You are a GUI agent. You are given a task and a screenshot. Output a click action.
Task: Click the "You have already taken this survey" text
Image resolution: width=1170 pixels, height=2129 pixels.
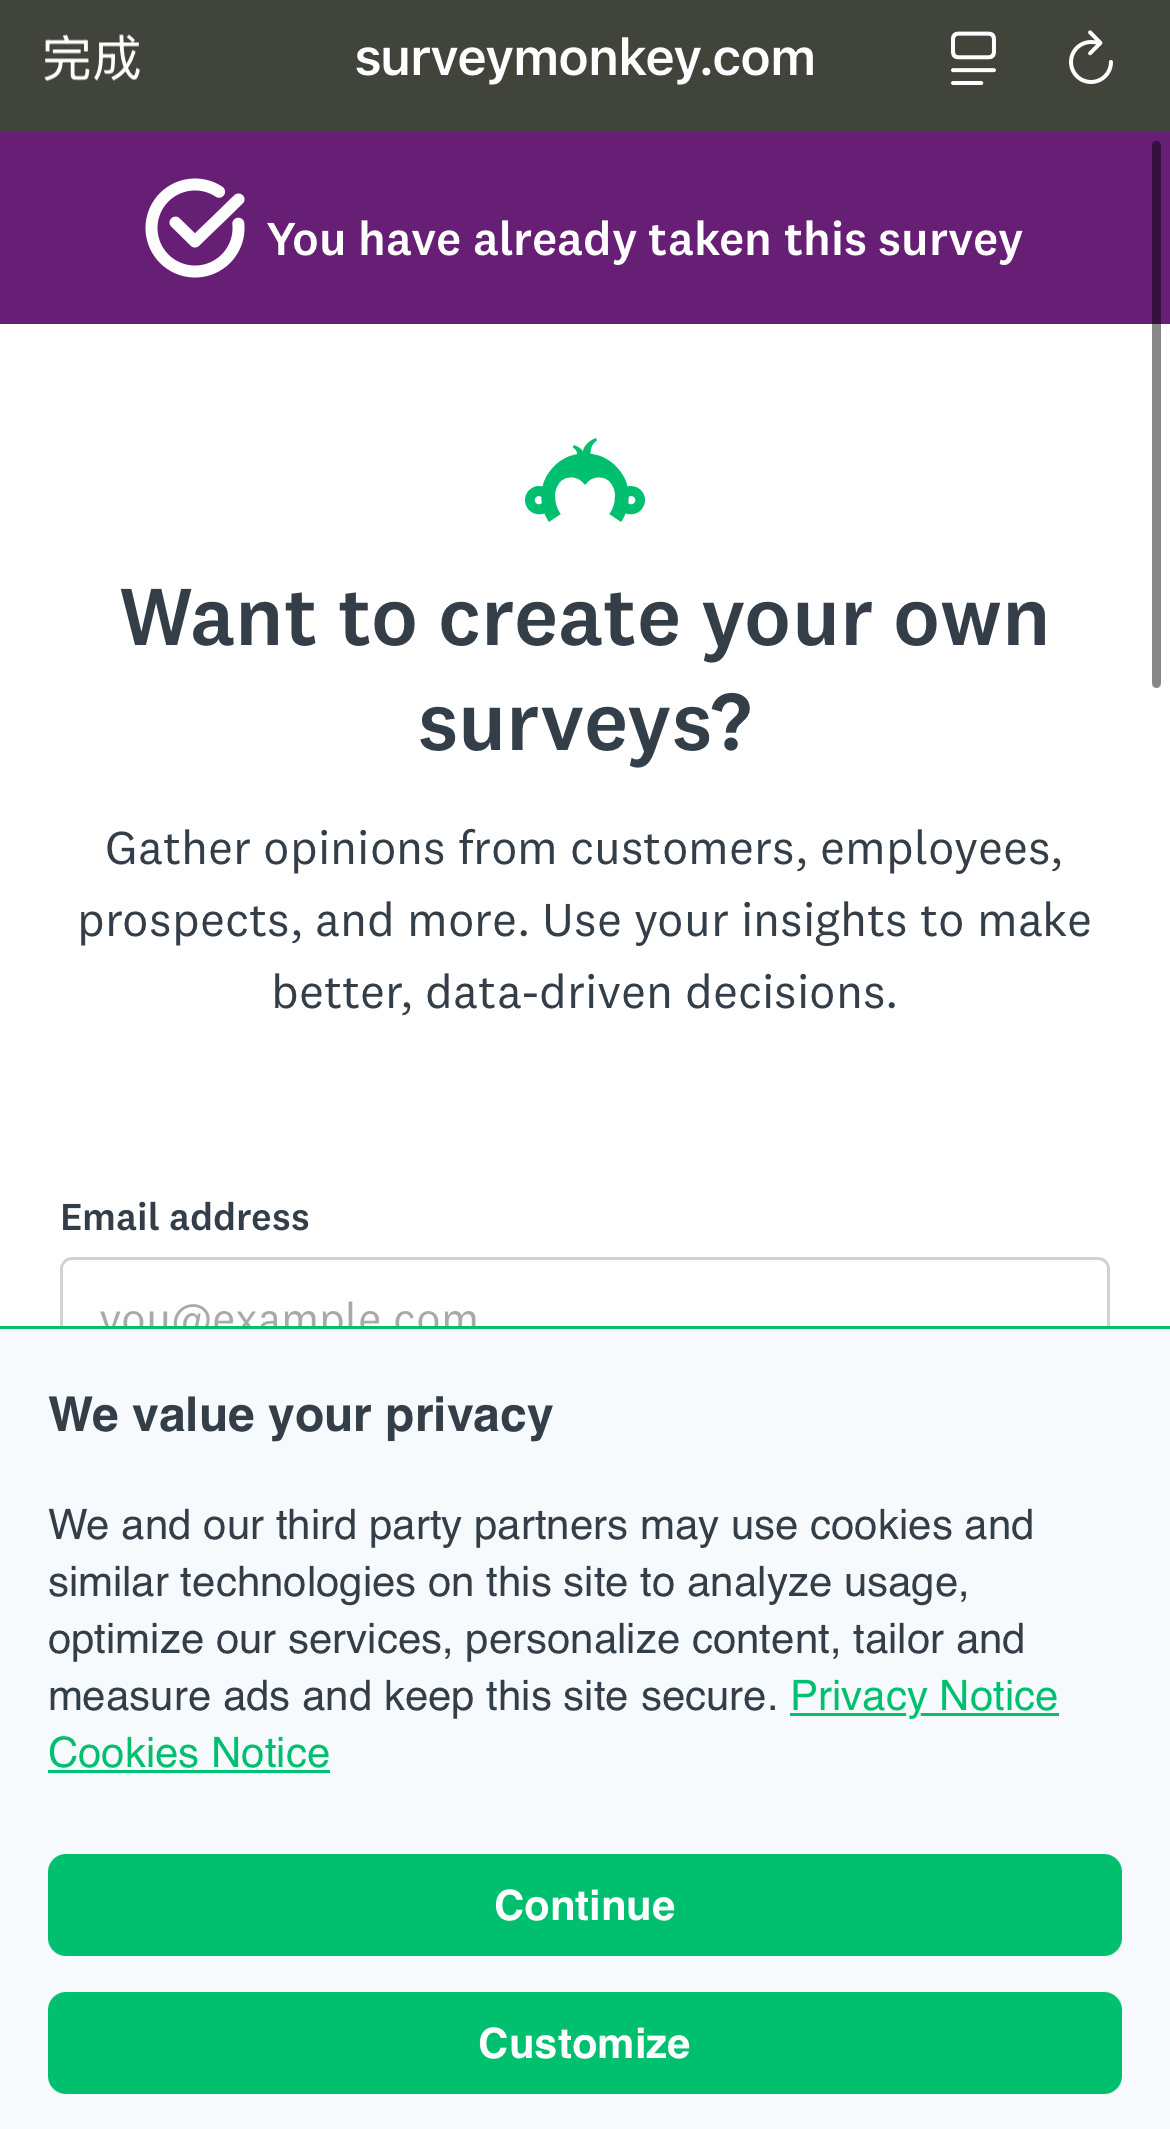[x=645, y=239]
